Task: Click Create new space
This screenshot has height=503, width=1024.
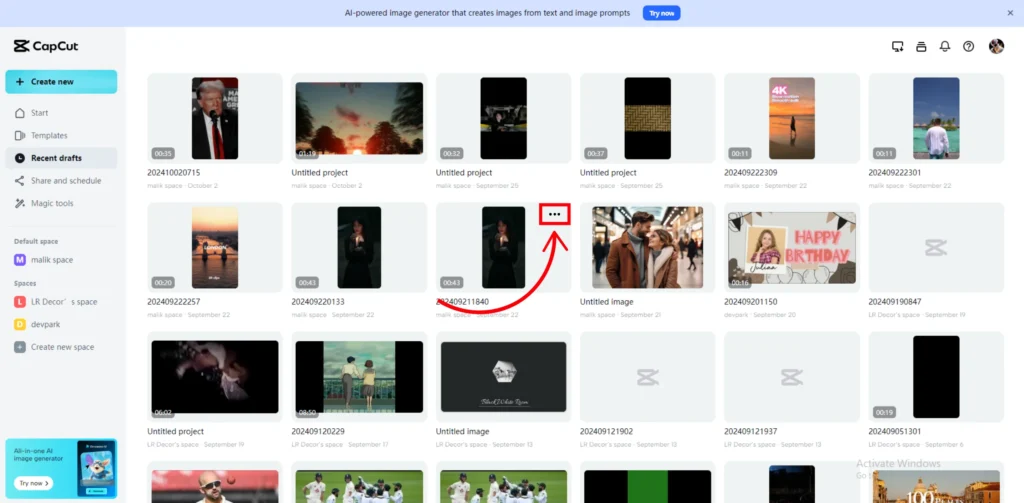Action: point(61,347)
